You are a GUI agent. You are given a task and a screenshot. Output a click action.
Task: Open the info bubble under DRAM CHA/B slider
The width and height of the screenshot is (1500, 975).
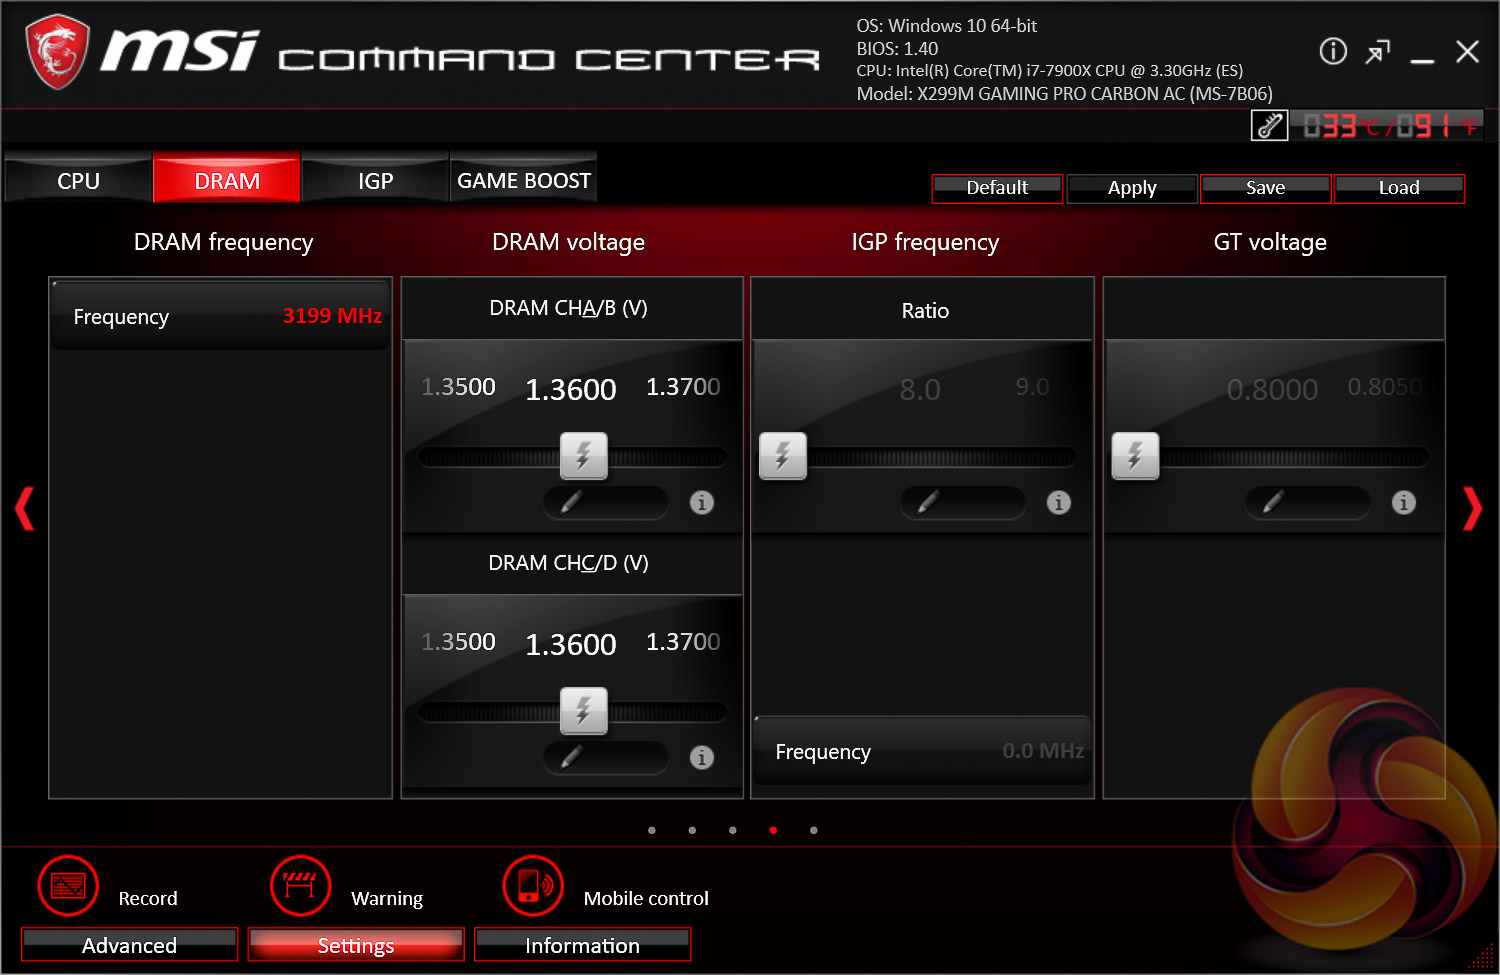click(701, 503)
